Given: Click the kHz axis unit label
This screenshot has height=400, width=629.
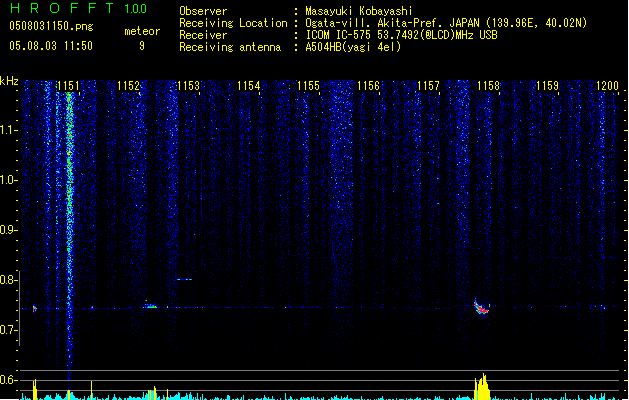Looking at the screenshot, I should [x=9, y=81].
